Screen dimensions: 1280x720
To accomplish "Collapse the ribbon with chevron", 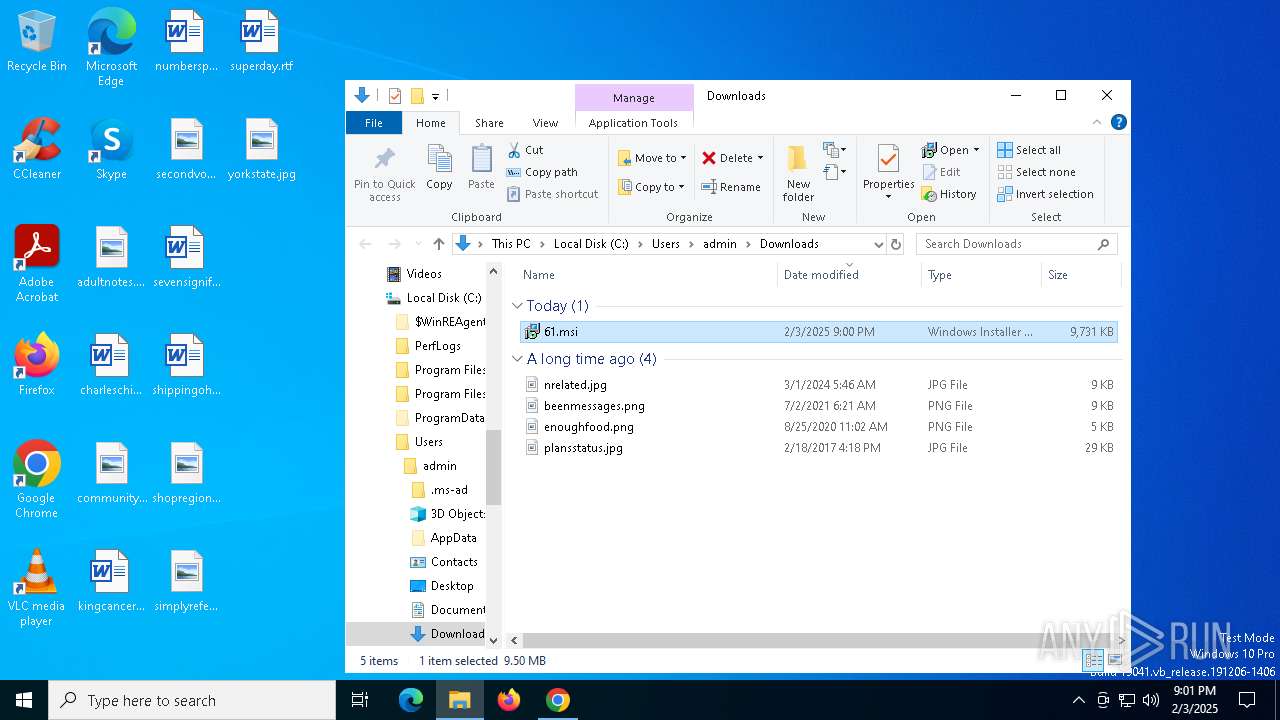I will point(1097,122).
